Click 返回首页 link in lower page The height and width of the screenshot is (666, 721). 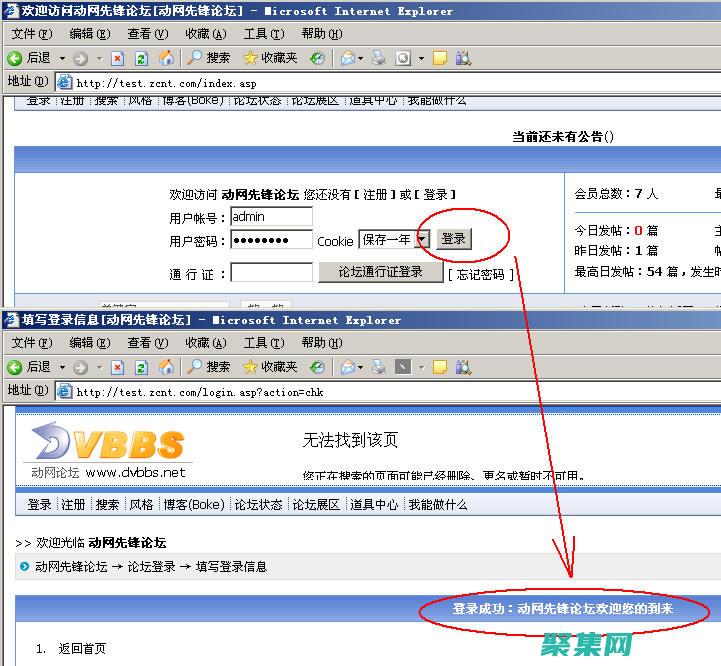(x=82, y=648)
